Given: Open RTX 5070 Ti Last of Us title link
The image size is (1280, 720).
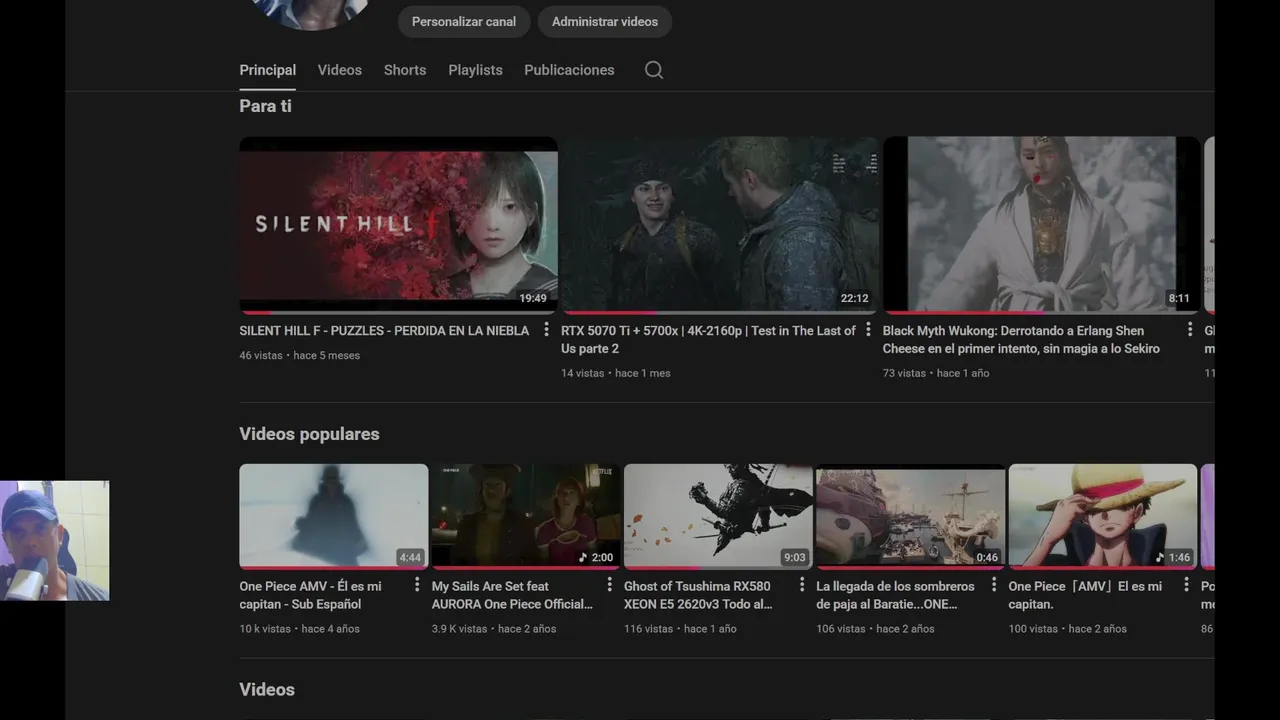Looking at the screenshot, I should coord(708,340).
